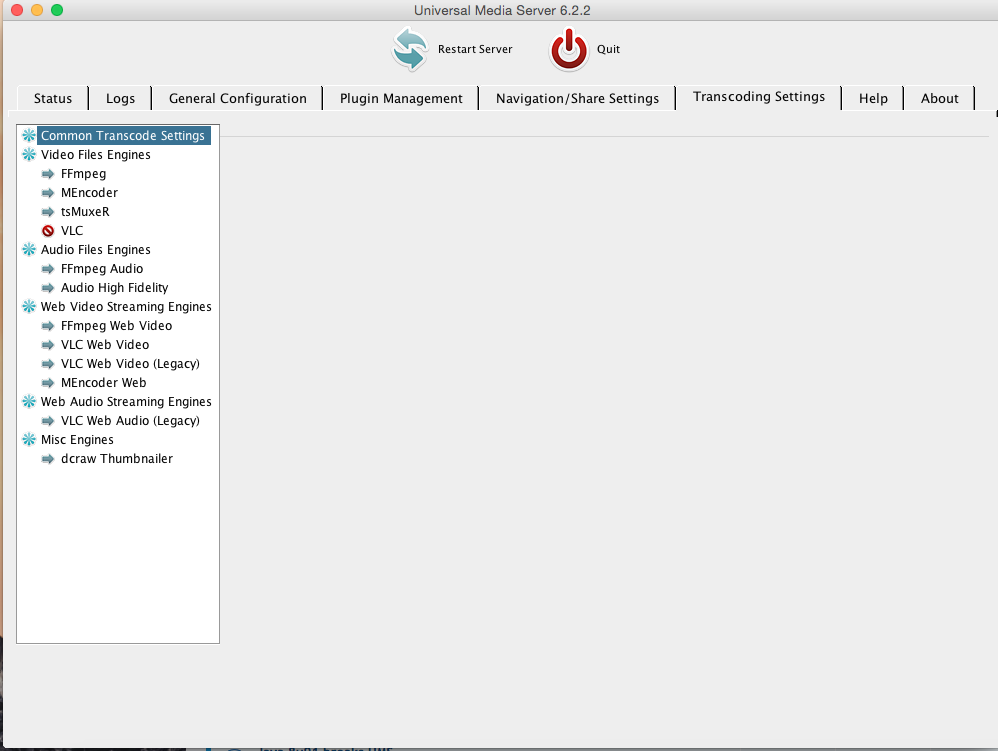Click the asterisk icon beside Misc Engines
Screen dimensions: 998x751
pos(29,440)
